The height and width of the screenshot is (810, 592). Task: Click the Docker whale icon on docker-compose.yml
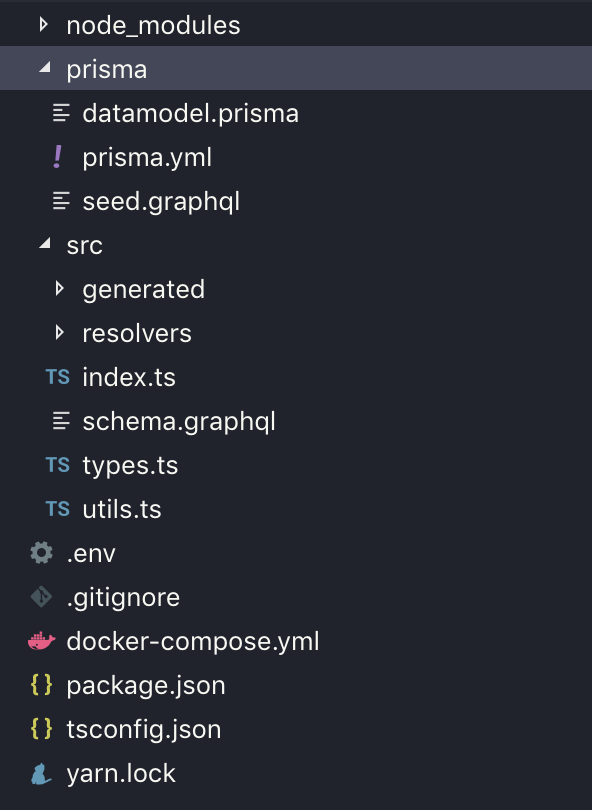point(40,641)
